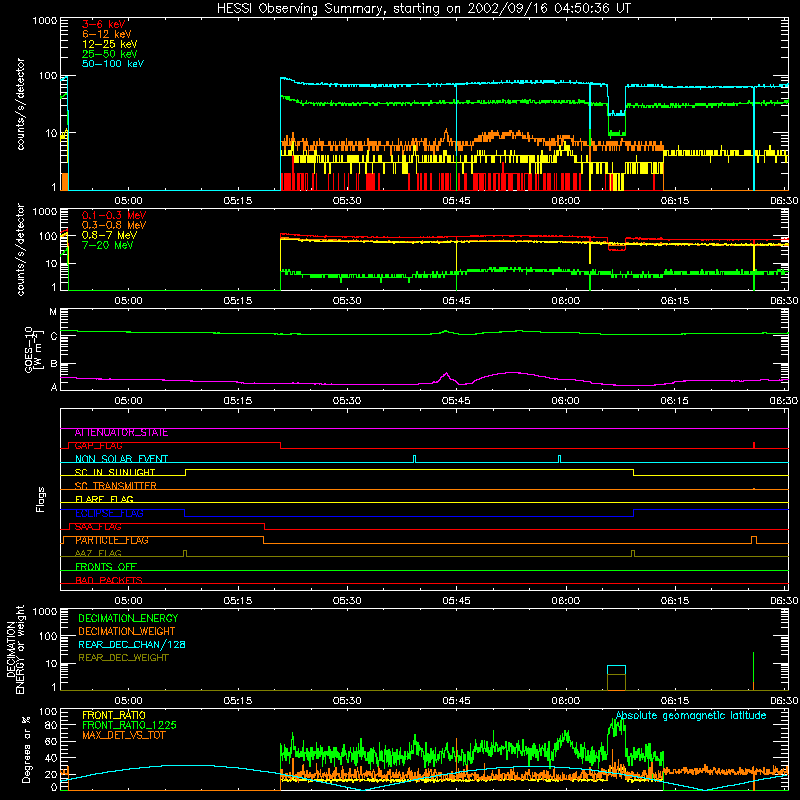Click the 0.3-0.8 MeV legend label
Image resolution: width=800 pixels, height=800 pixels.
point(114,225)
